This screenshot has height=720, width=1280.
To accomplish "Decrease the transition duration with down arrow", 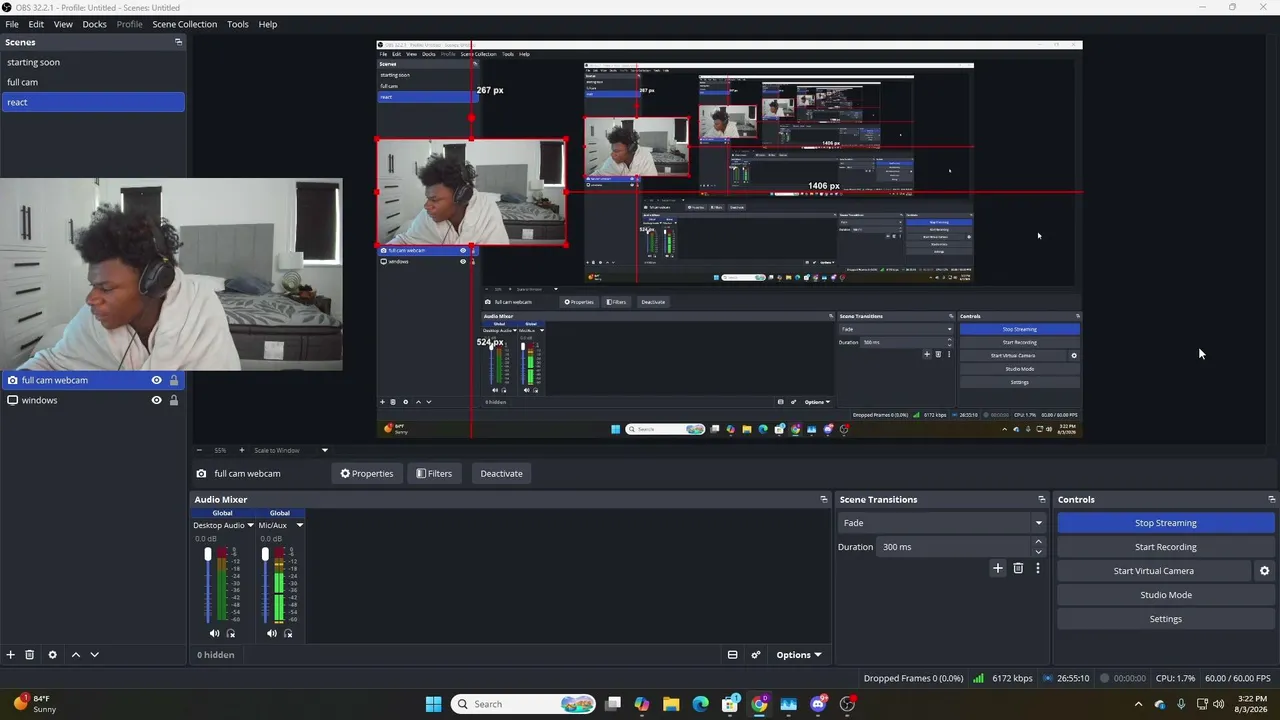I will pos(1038,552).
